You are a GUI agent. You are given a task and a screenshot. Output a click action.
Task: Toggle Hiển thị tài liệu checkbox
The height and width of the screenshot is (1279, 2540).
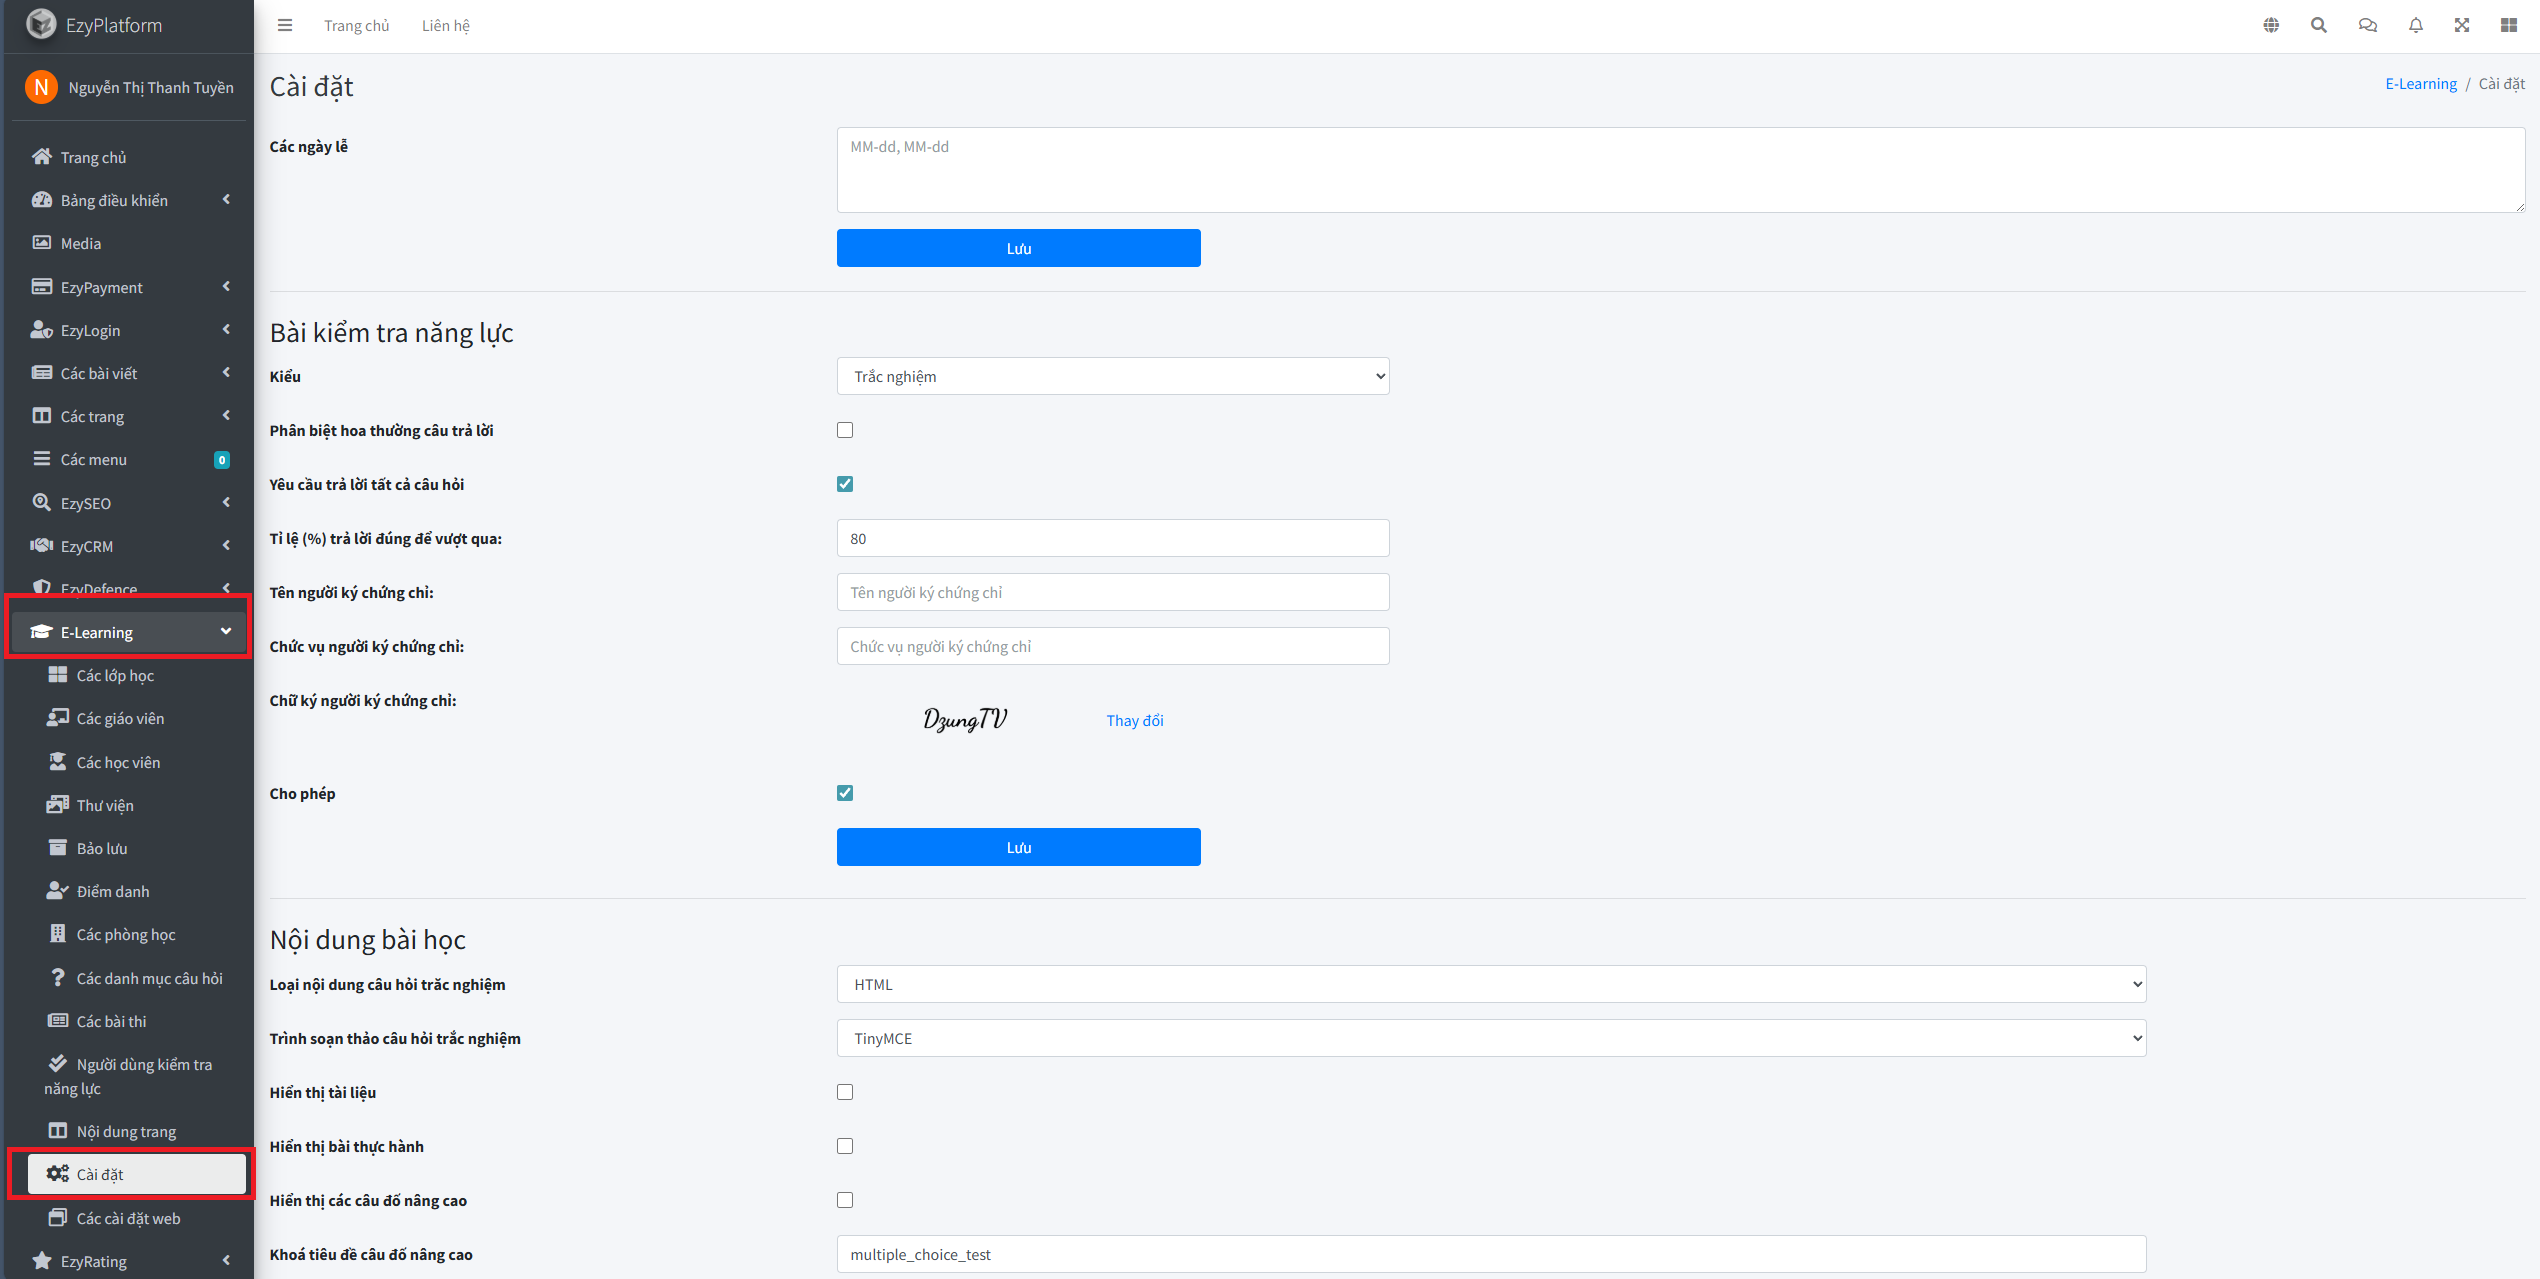pyautogui.click(x=845, y=1092)
